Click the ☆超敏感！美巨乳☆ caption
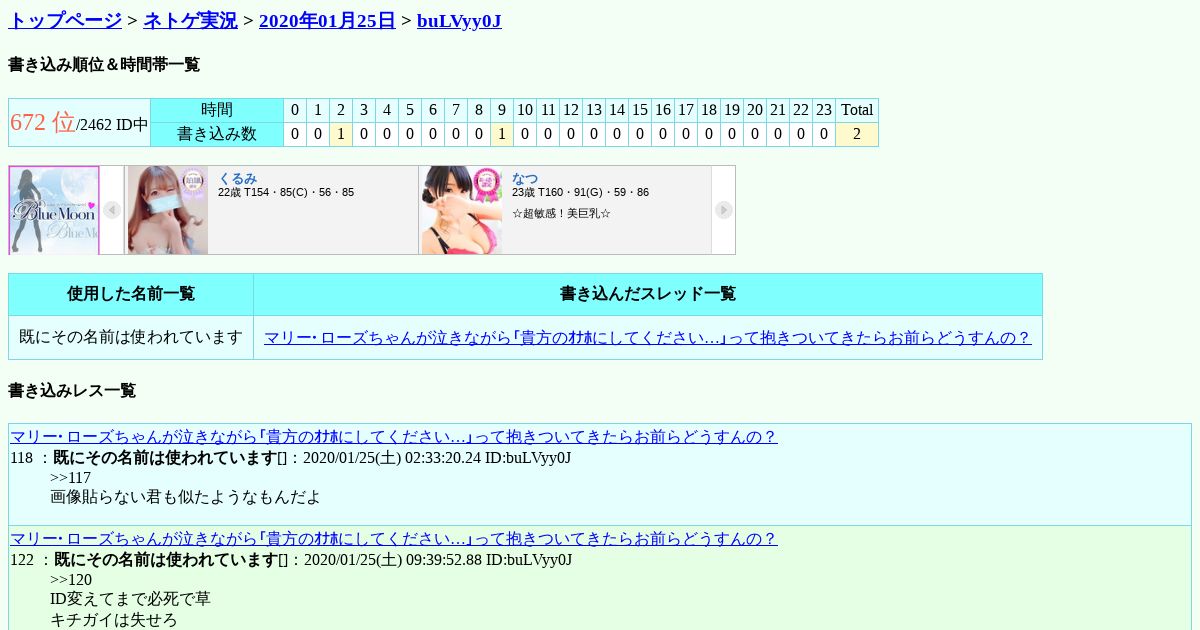Image resolution: width=1200 pixels, height=630 pixels. click(x=561, y=213)
